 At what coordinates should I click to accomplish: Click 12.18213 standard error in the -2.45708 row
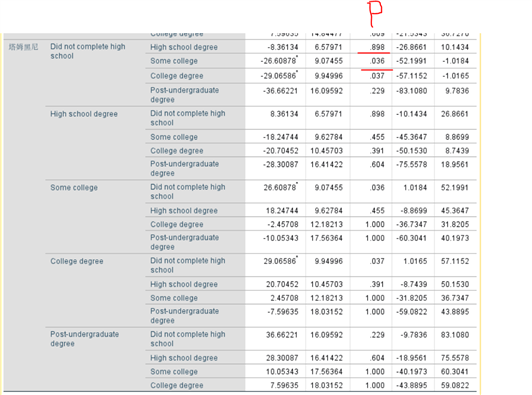(326, 224)
